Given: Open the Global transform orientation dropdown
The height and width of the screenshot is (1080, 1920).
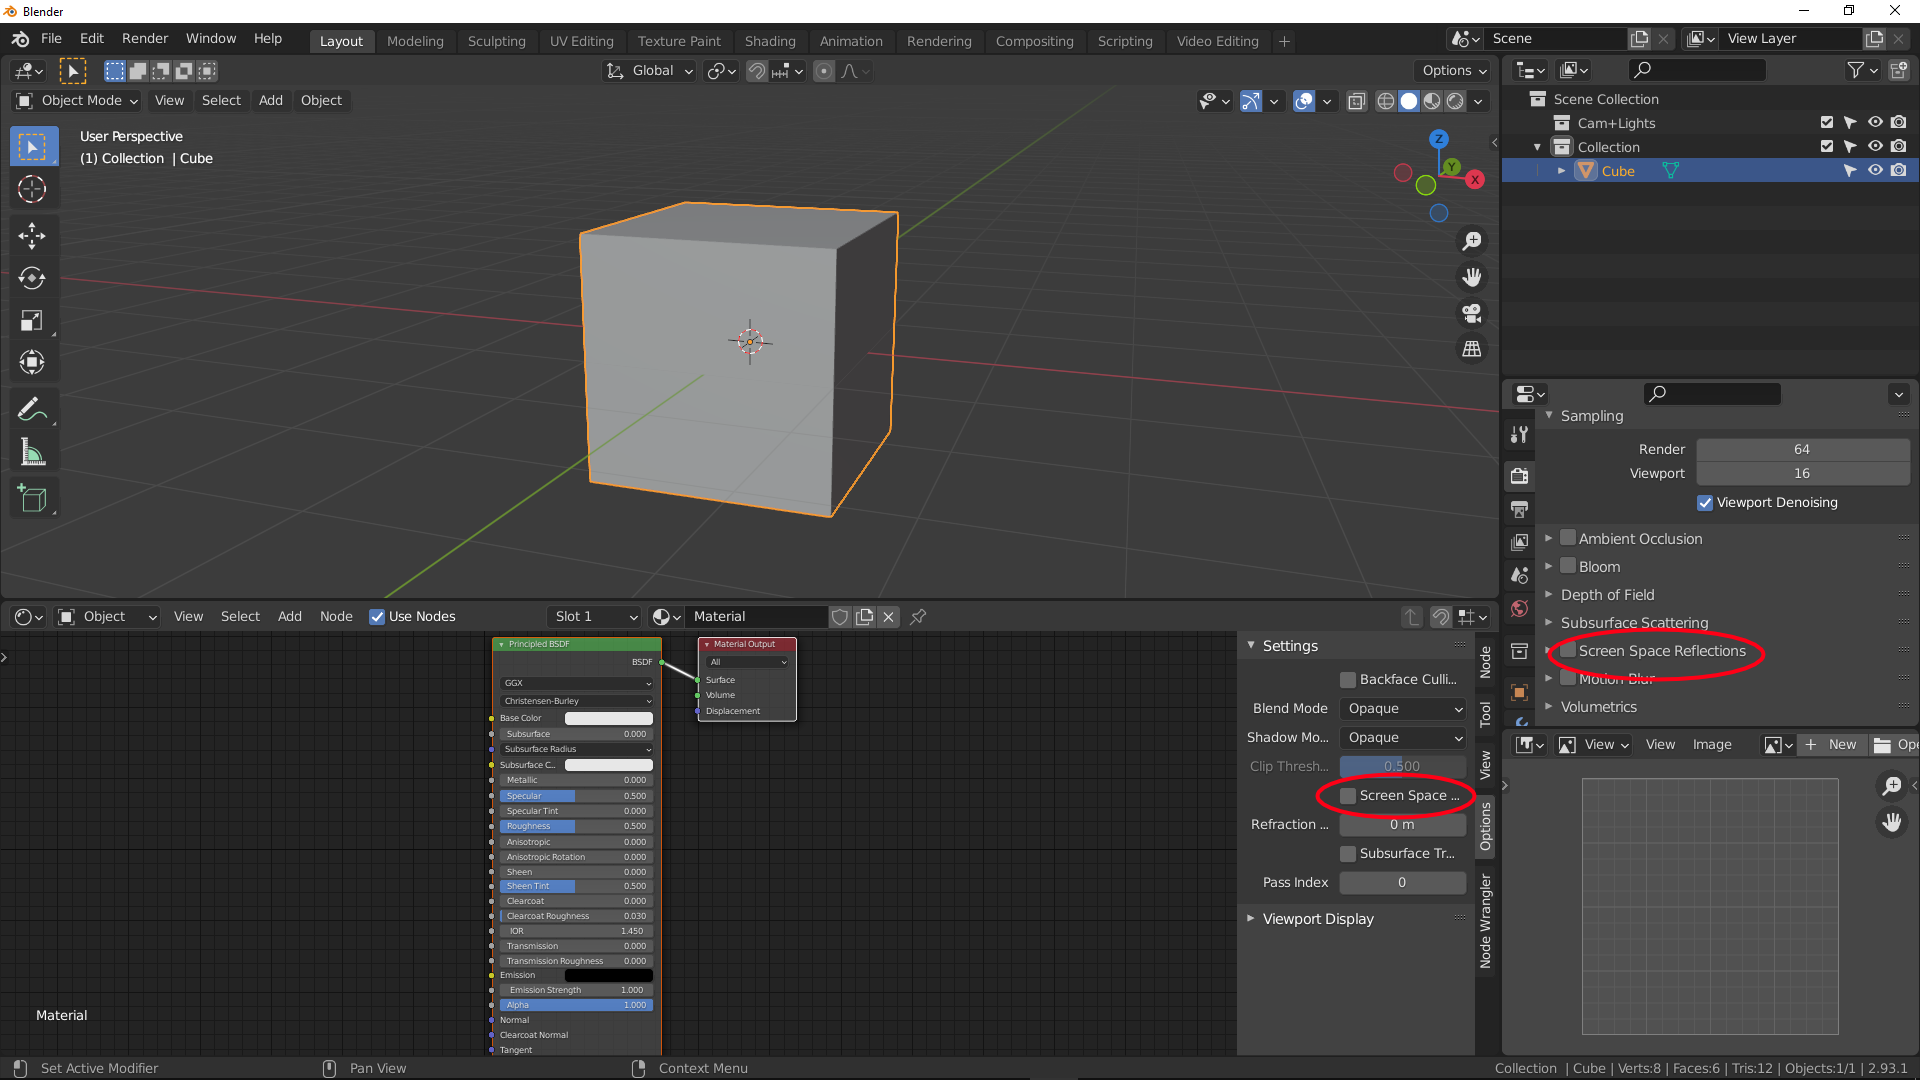Looking at the screenshot, I should (x=648, y=71).
